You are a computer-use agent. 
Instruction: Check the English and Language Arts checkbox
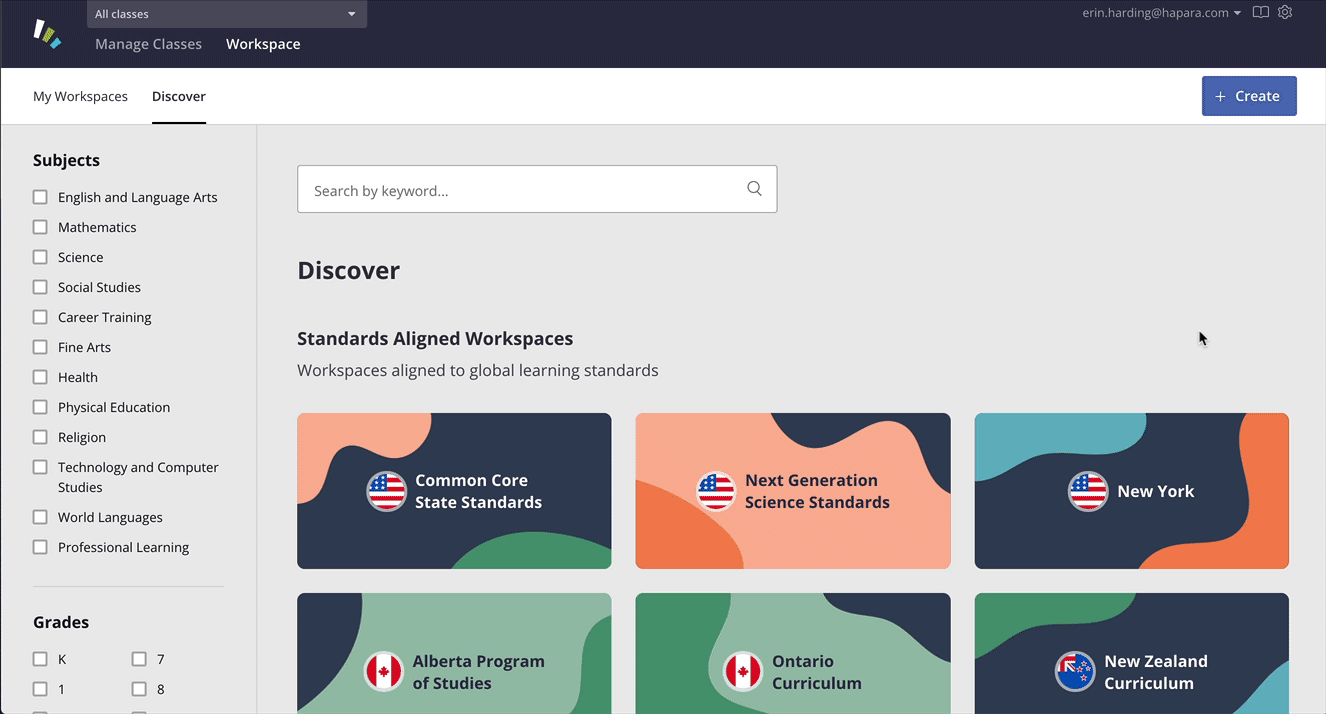[40, 197]
